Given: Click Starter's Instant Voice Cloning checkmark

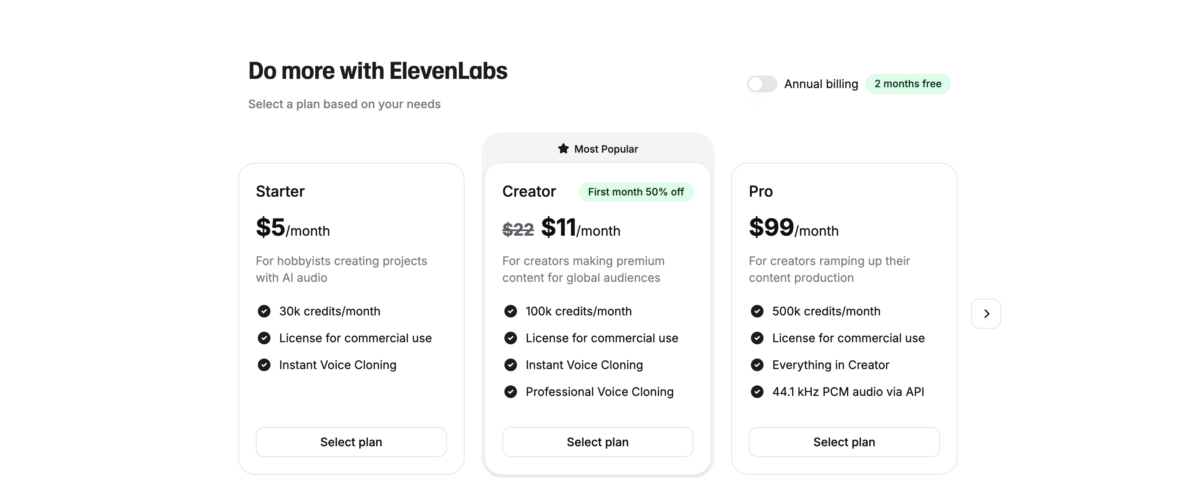Looking at the screenshot, I should (264, 365).
